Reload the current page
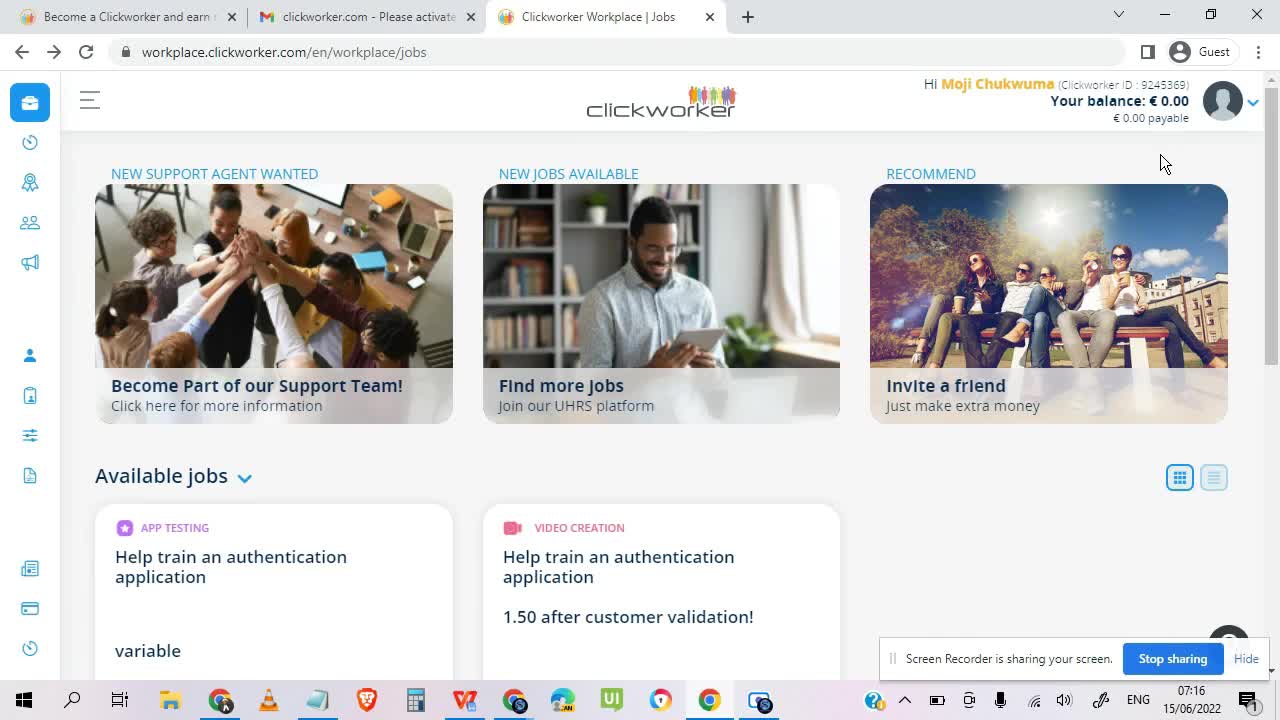Screen dimensions: 1280x720 point(86,52)
